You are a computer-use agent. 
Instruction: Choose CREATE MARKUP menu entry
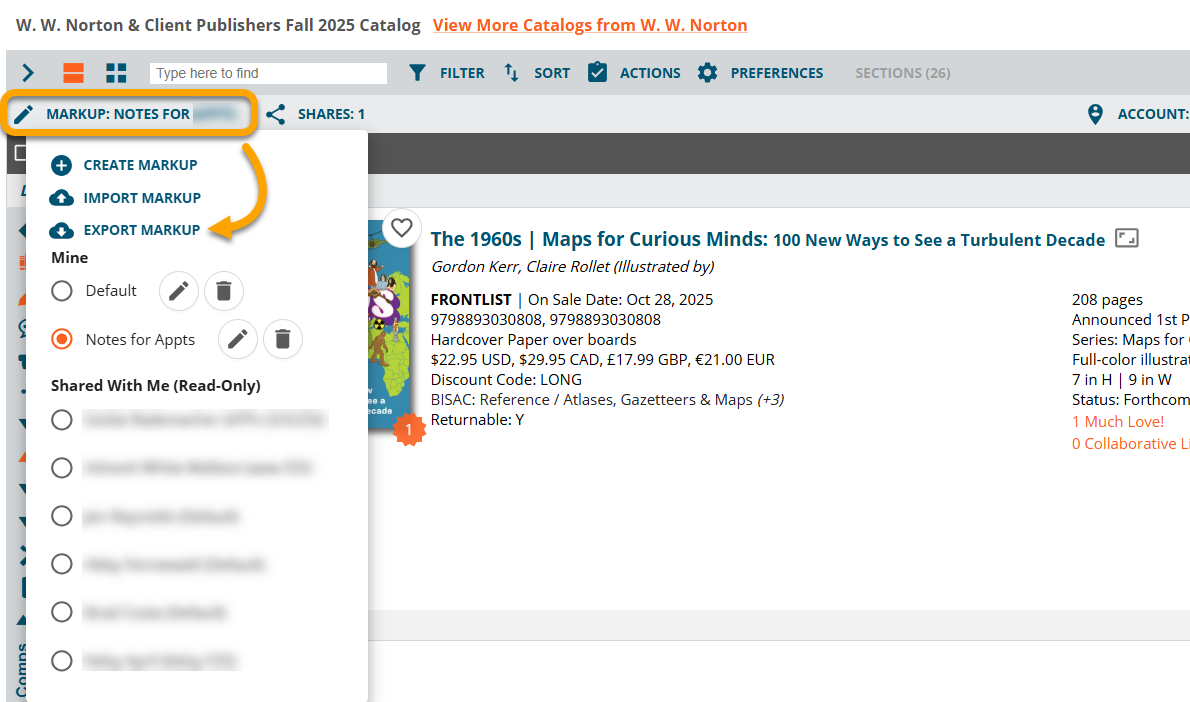[140, 165]
